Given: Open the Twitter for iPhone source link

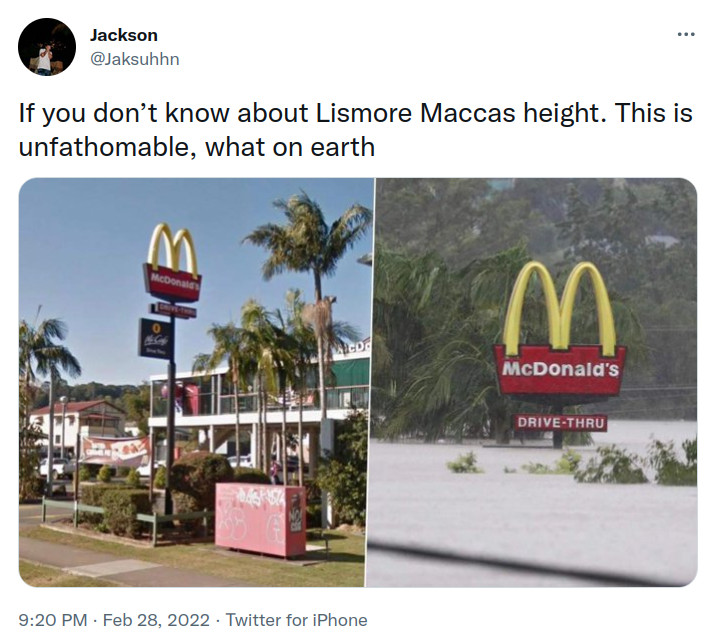Looking at the screenshot, I should tap(296, 620).
